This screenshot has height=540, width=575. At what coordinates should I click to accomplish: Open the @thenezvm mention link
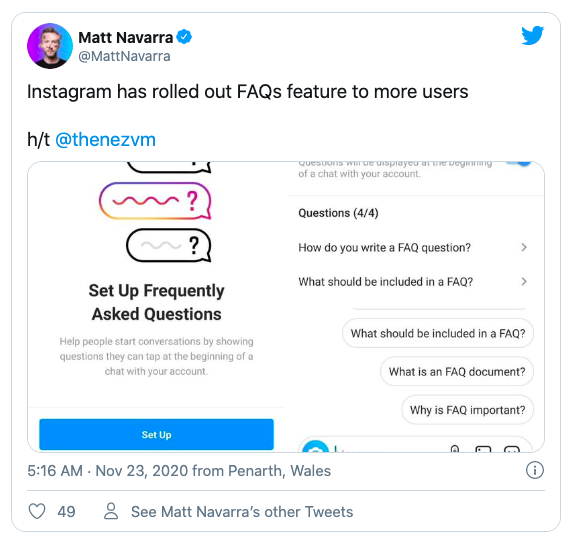tap(106, 140)
